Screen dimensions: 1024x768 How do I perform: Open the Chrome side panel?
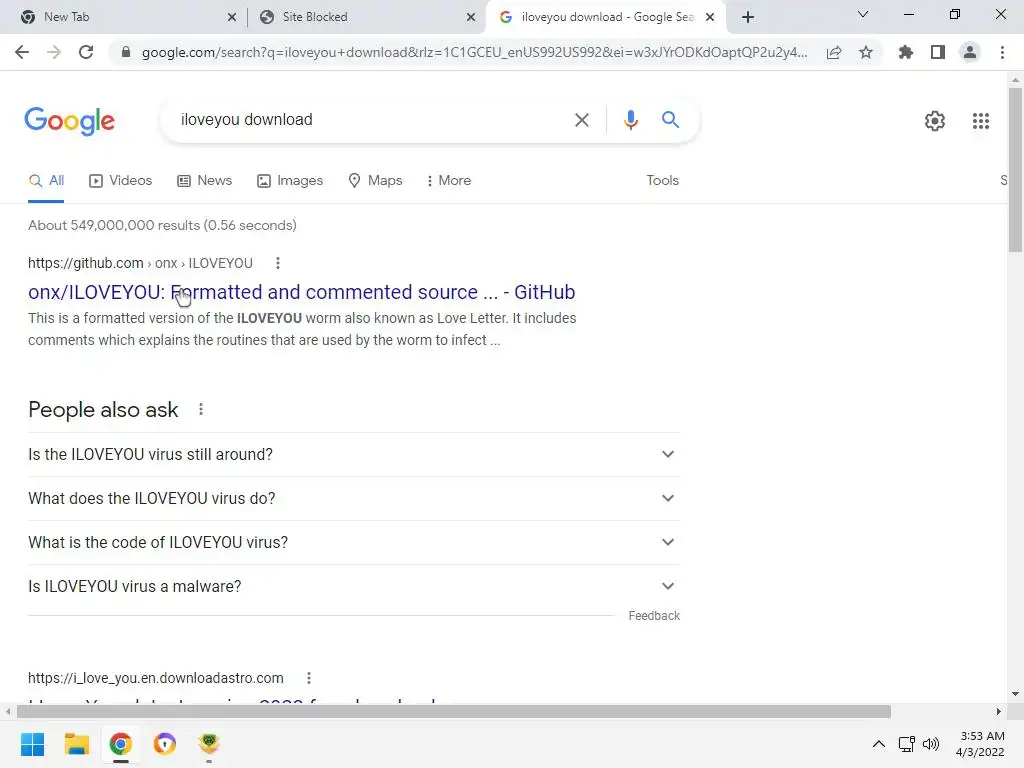(x=938, y=52)
